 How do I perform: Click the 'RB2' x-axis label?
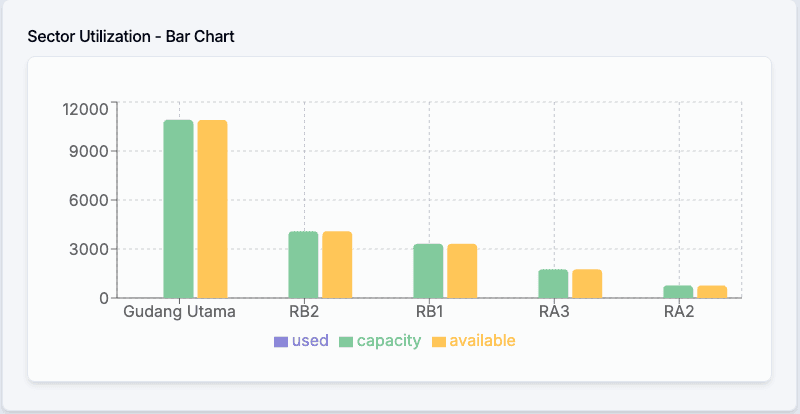(304, 311)
